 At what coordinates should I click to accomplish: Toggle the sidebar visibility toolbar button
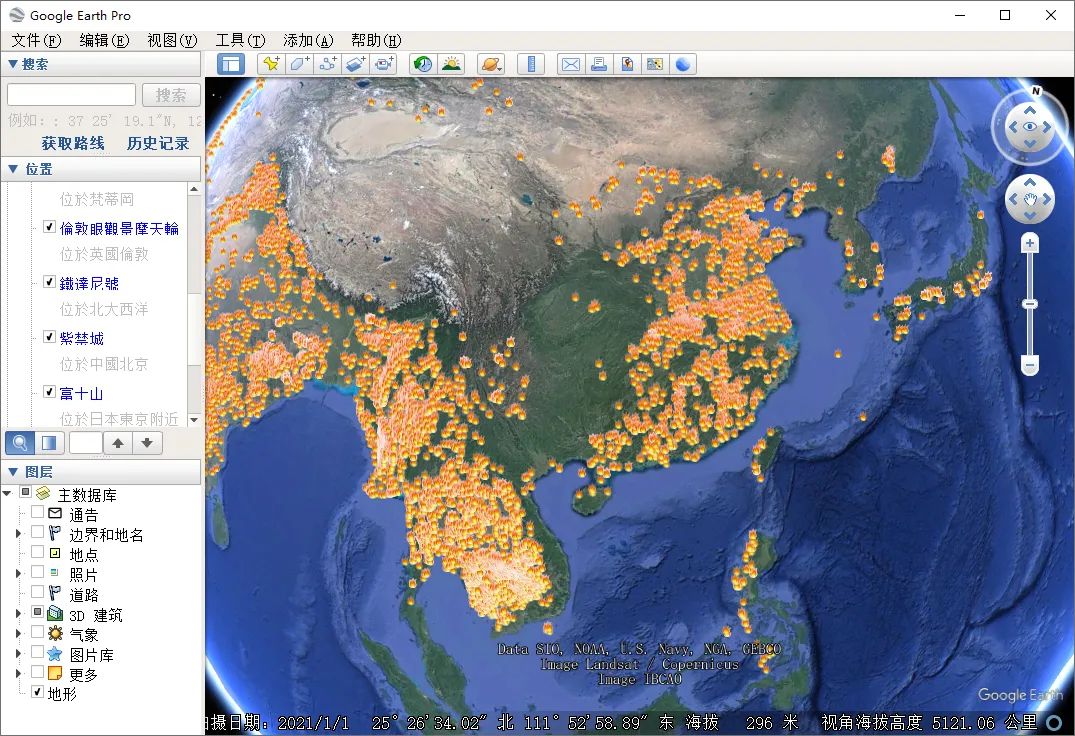tap(231, 64)
